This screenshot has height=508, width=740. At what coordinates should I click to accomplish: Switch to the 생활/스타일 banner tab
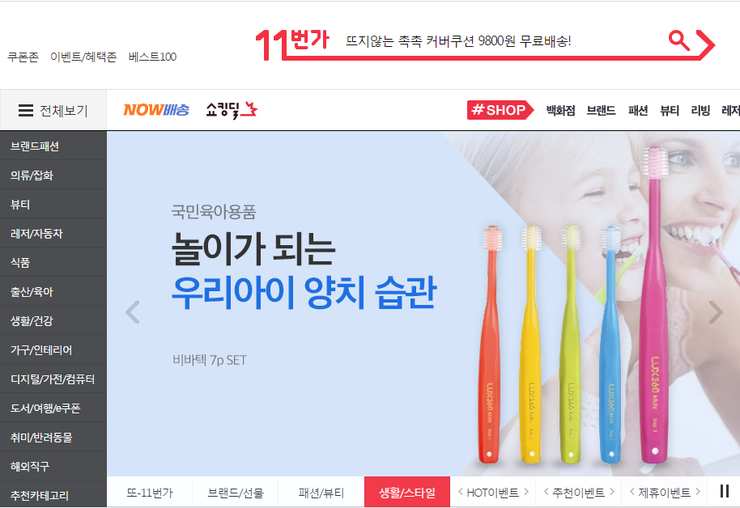point(407,492)
